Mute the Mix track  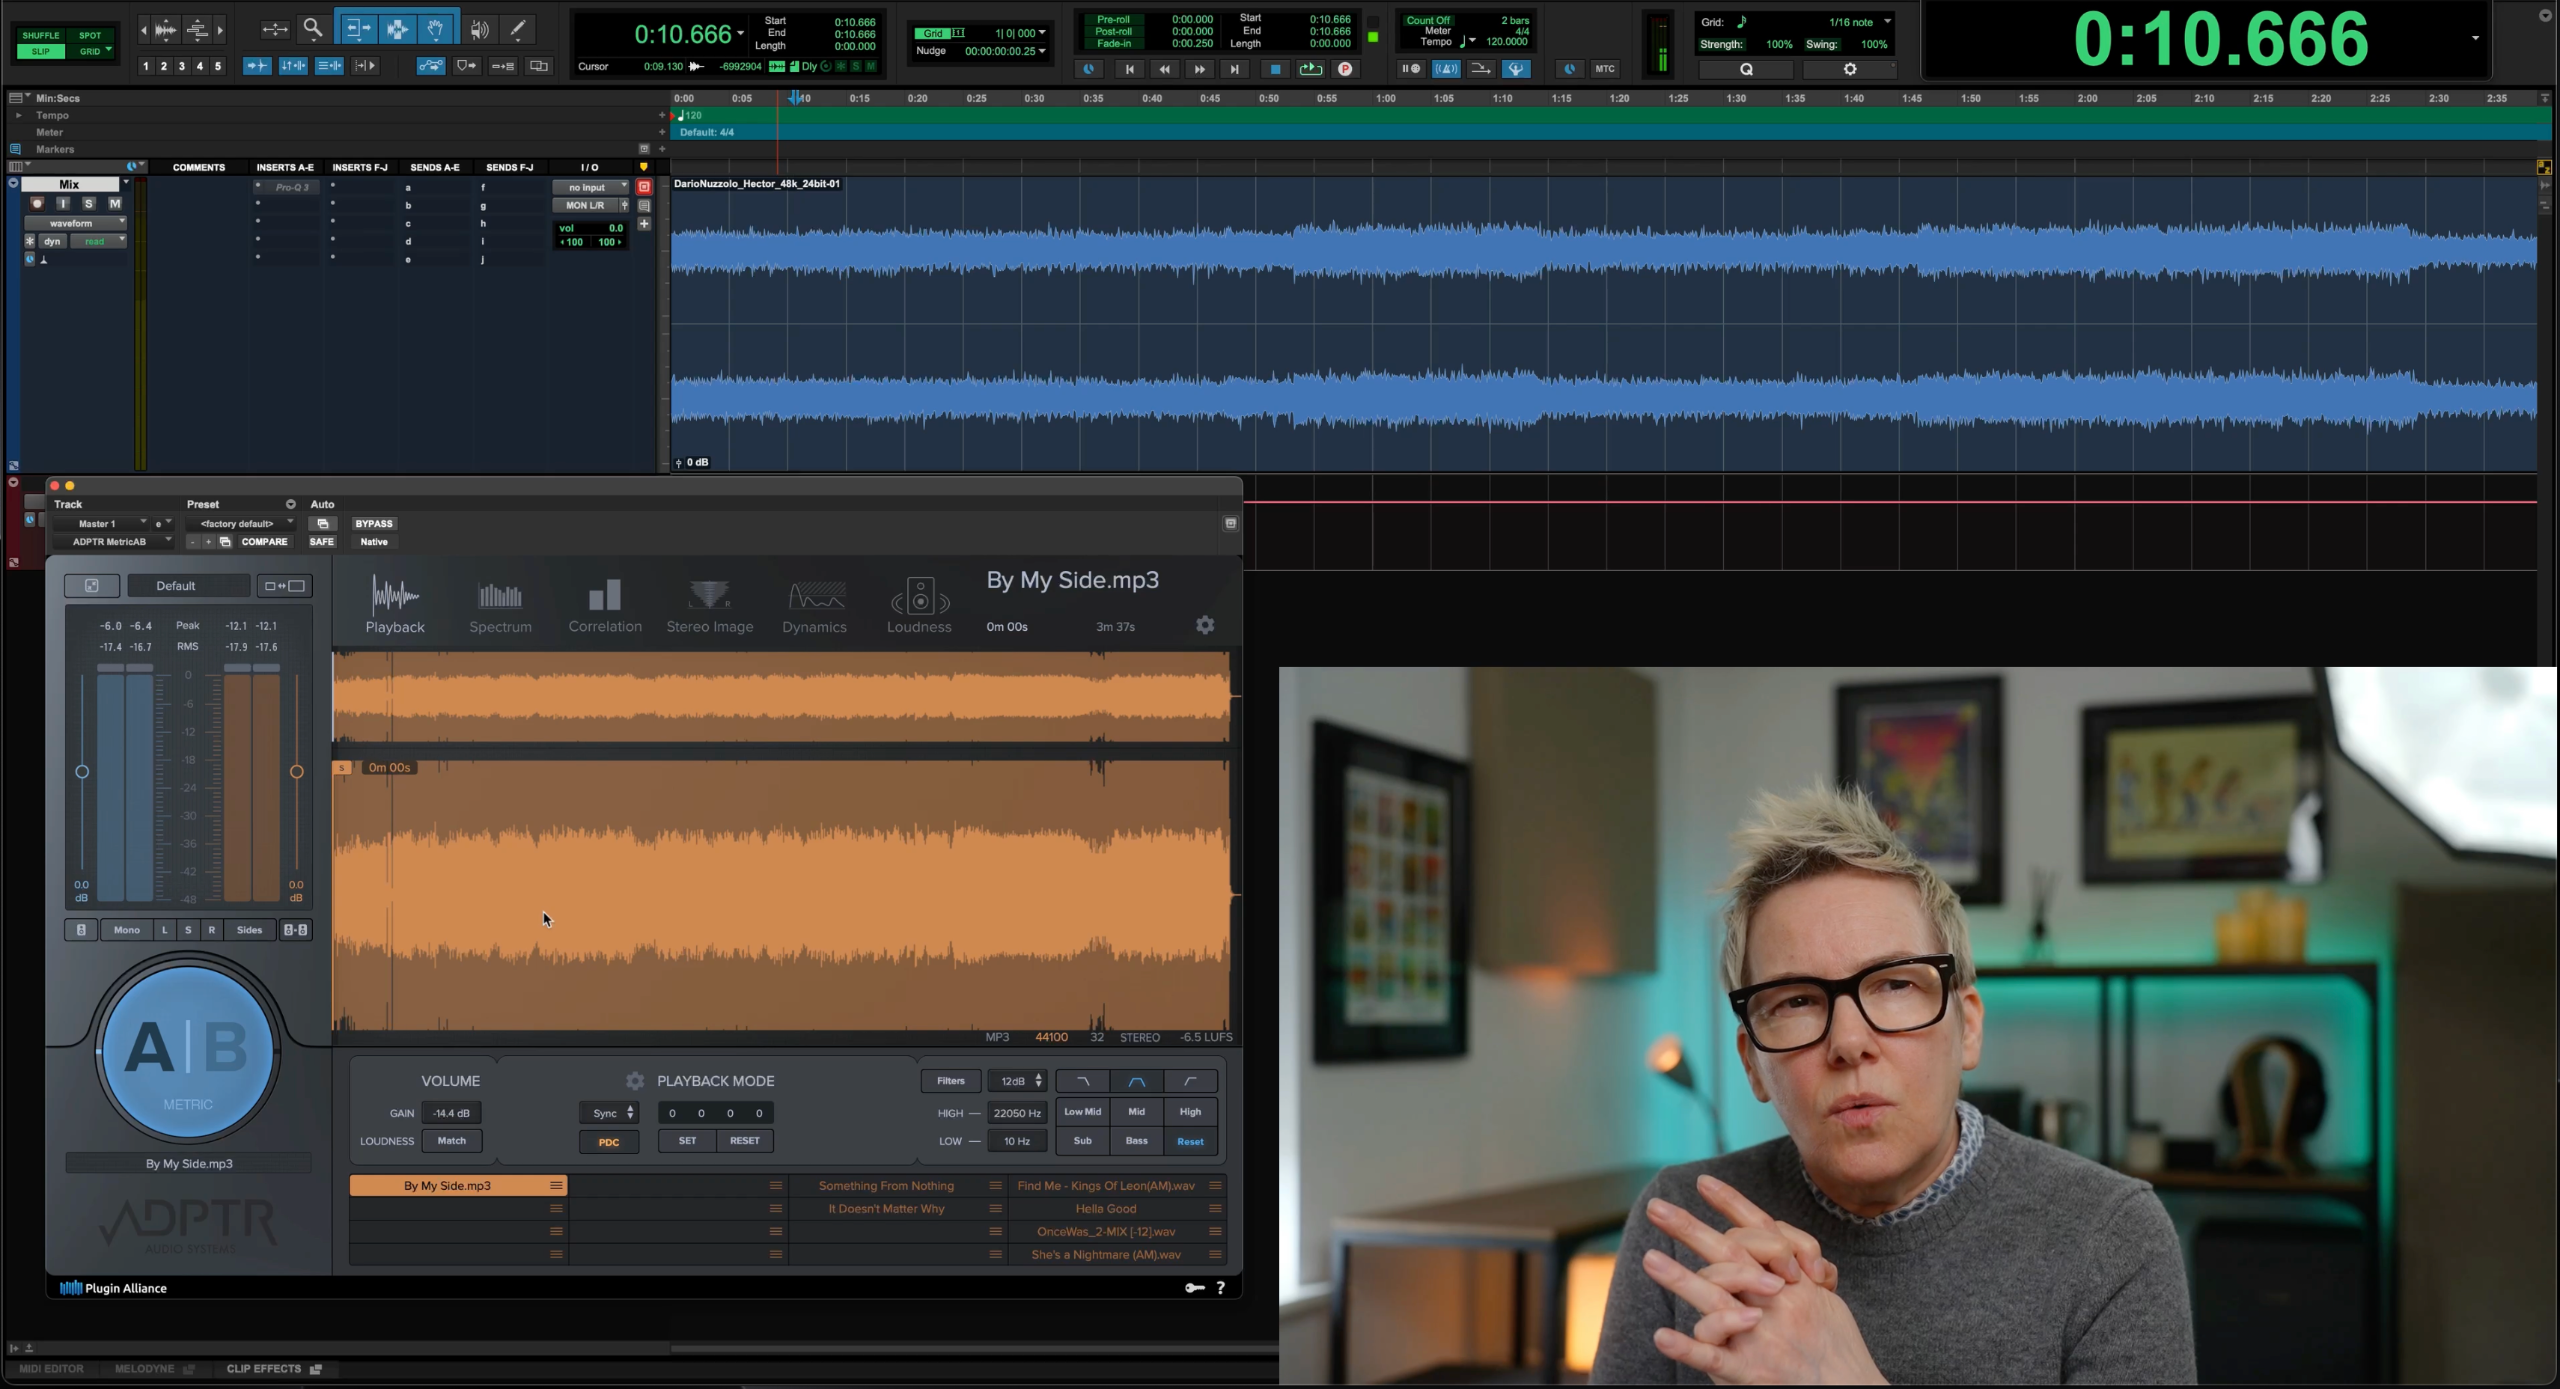coord(114,203)
